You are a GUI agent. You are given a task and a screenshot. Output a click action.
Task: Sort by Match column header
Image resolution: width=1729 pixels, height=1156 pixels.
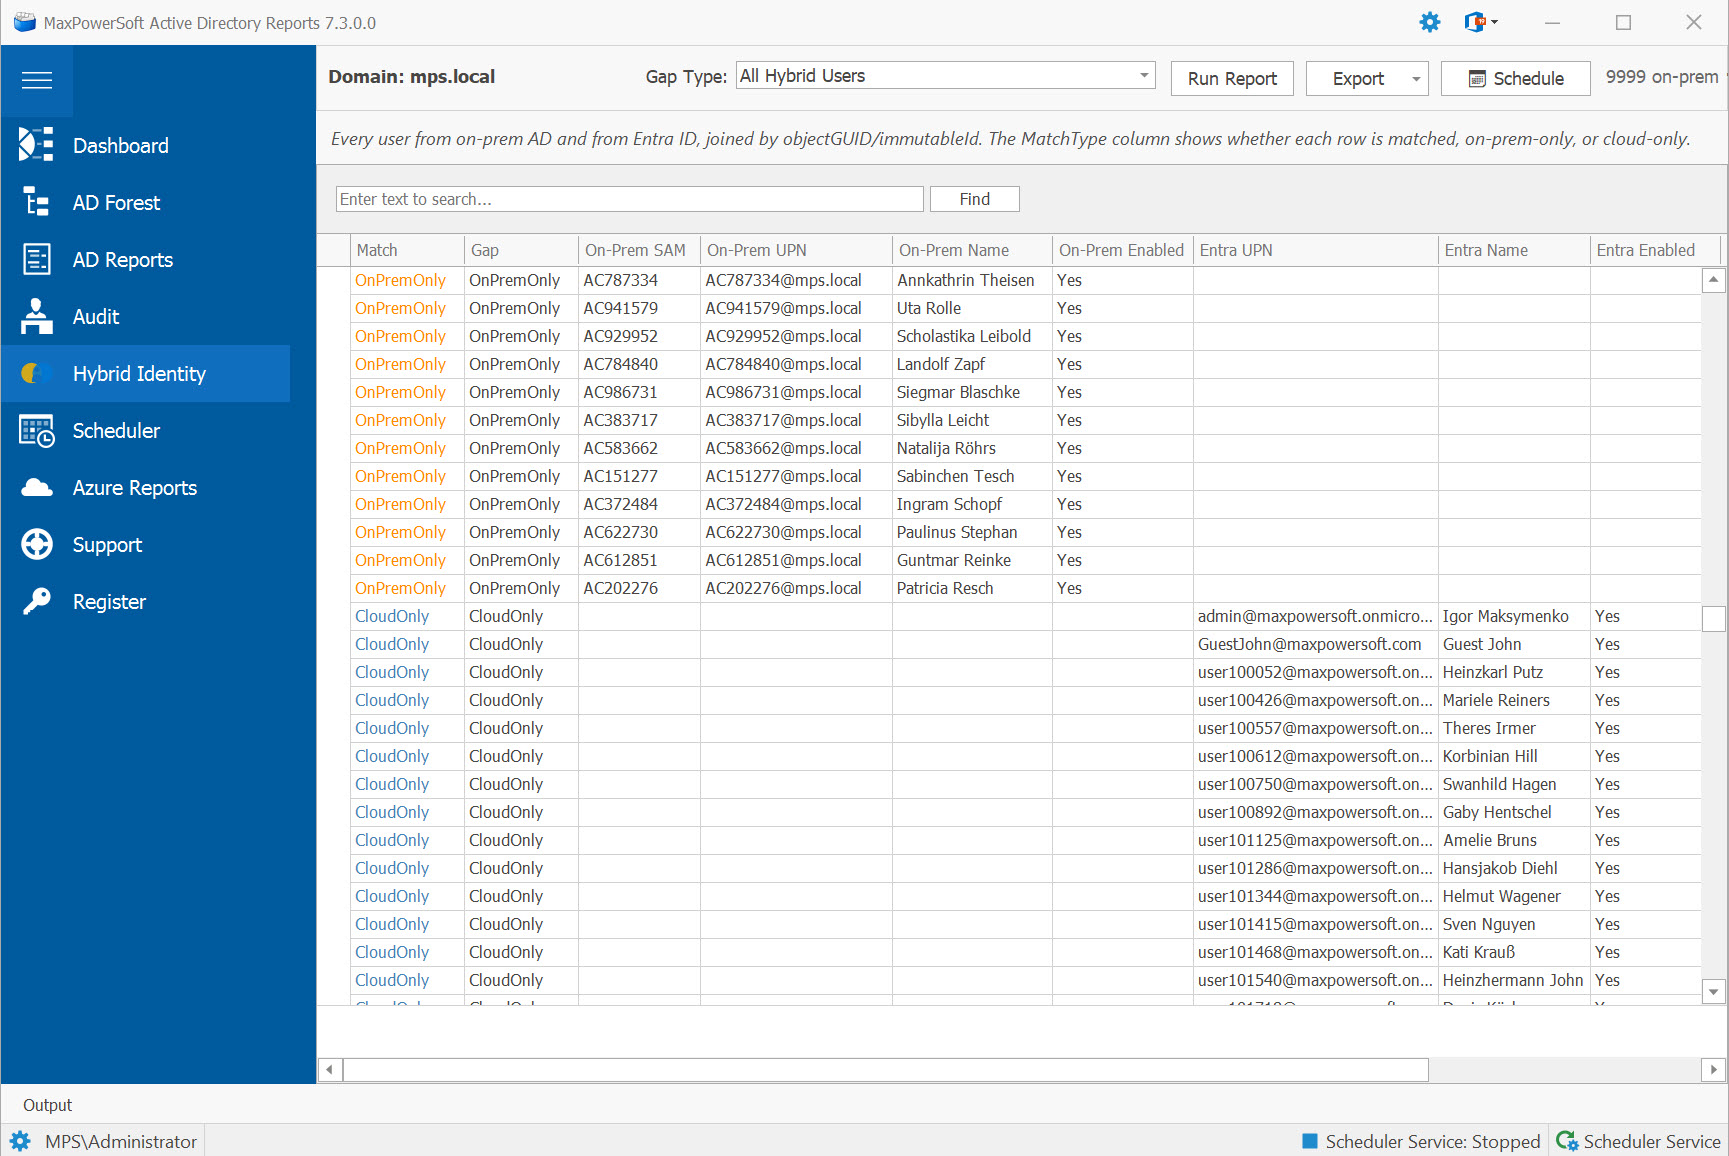pyautogui.click(x=408, y=250)
